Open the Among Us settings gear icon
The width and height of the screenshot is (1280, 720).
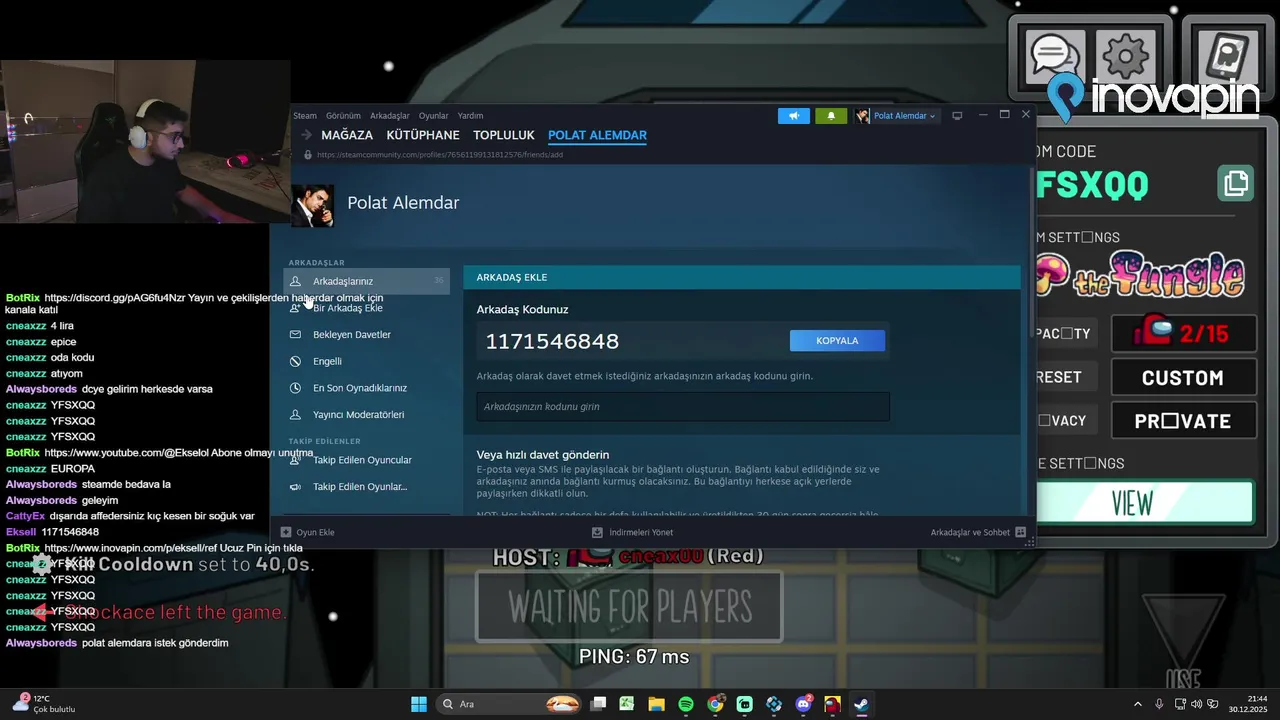click(x=1126, y=58)
